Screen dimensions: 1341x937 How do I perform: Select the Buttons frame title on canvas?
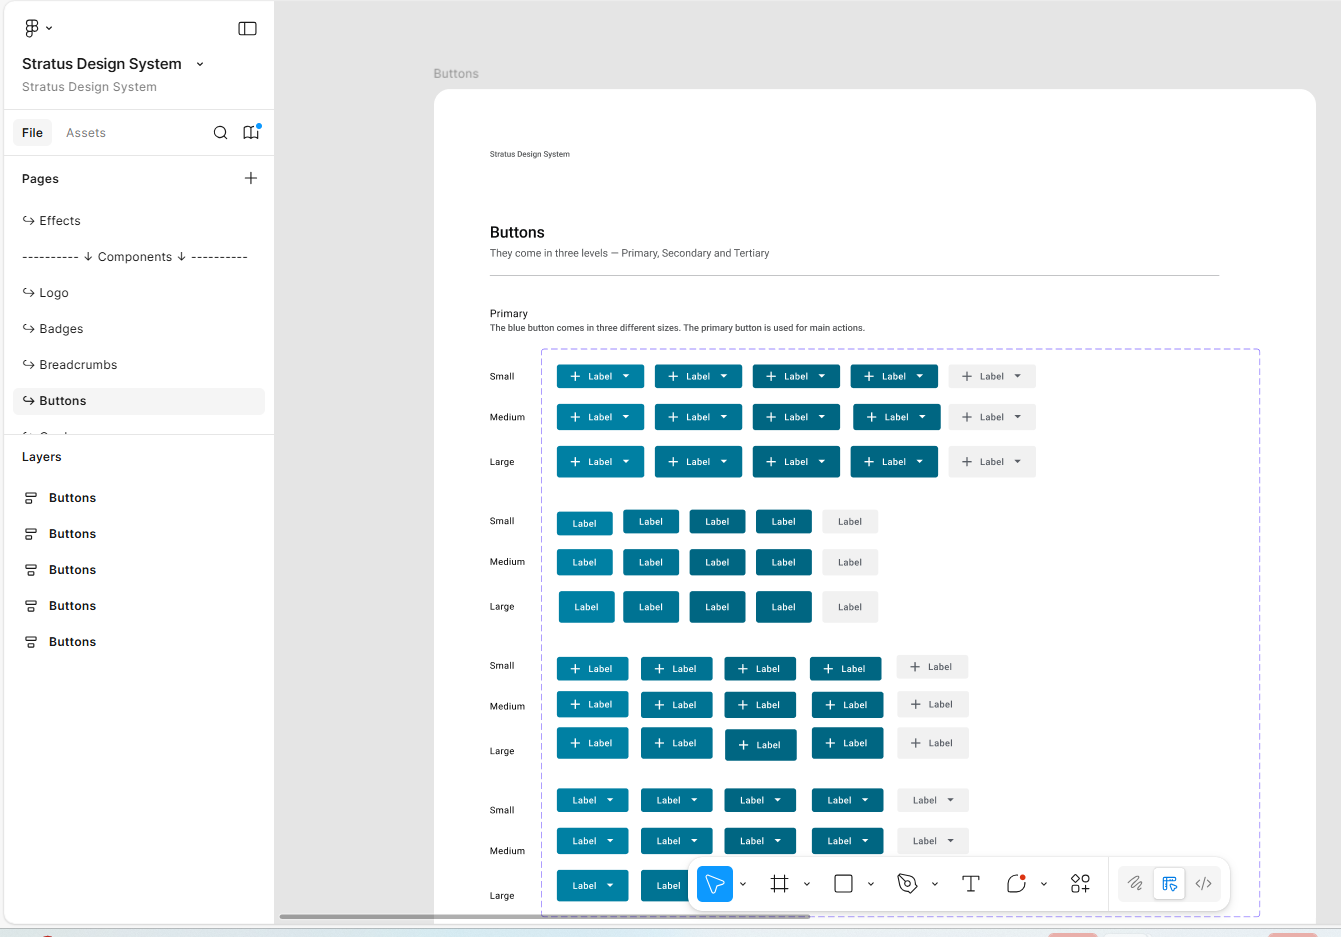point(456,74)
